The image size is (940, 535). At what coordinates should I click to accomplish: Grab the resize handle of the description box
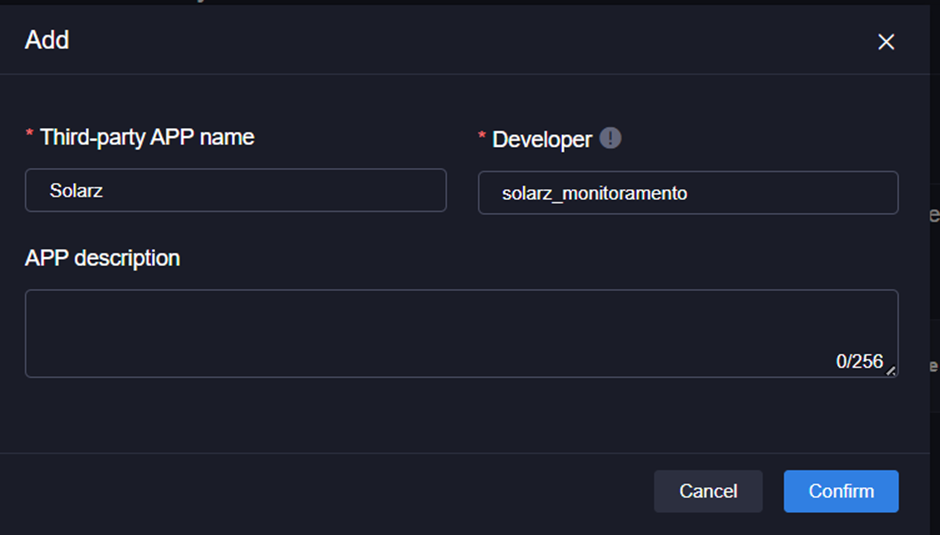pyautogui.click(x=890, y=369)
